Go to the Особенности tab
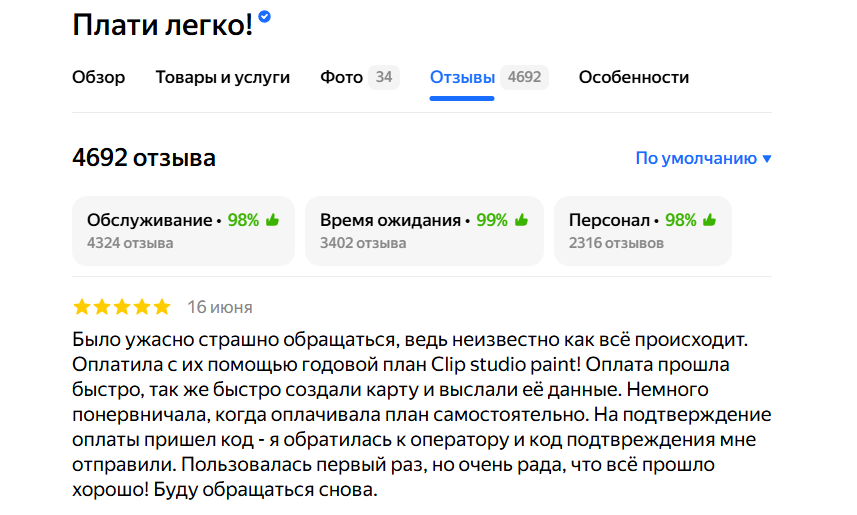 coord(634,77)
